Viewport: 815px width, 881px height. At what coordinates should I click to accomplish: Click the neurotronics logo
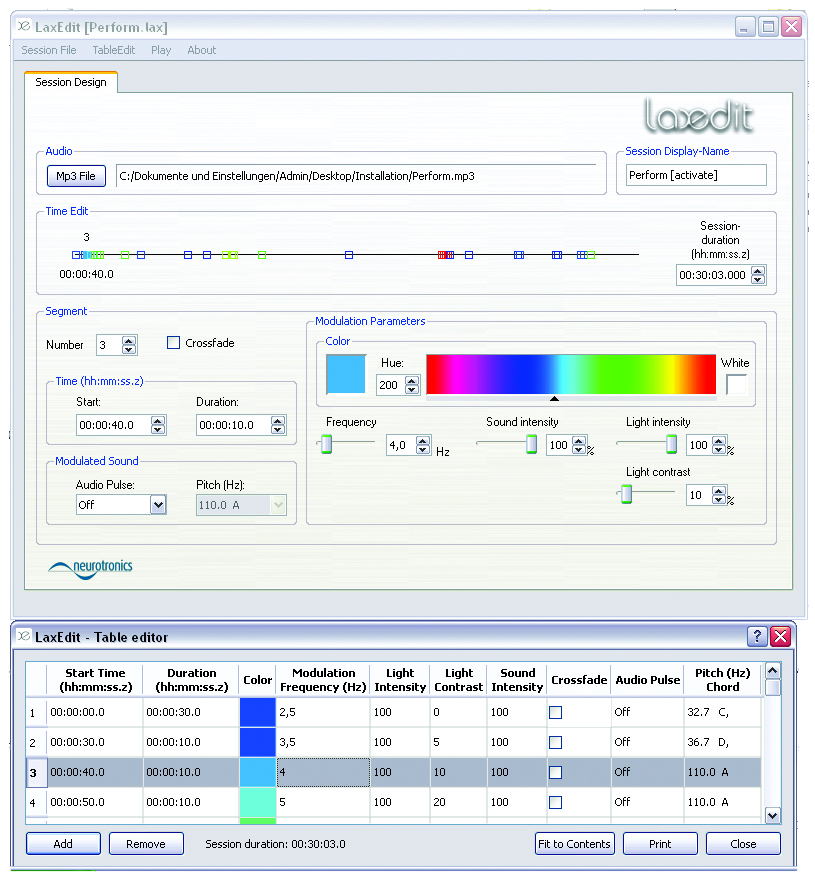click(x=91, y=567)
